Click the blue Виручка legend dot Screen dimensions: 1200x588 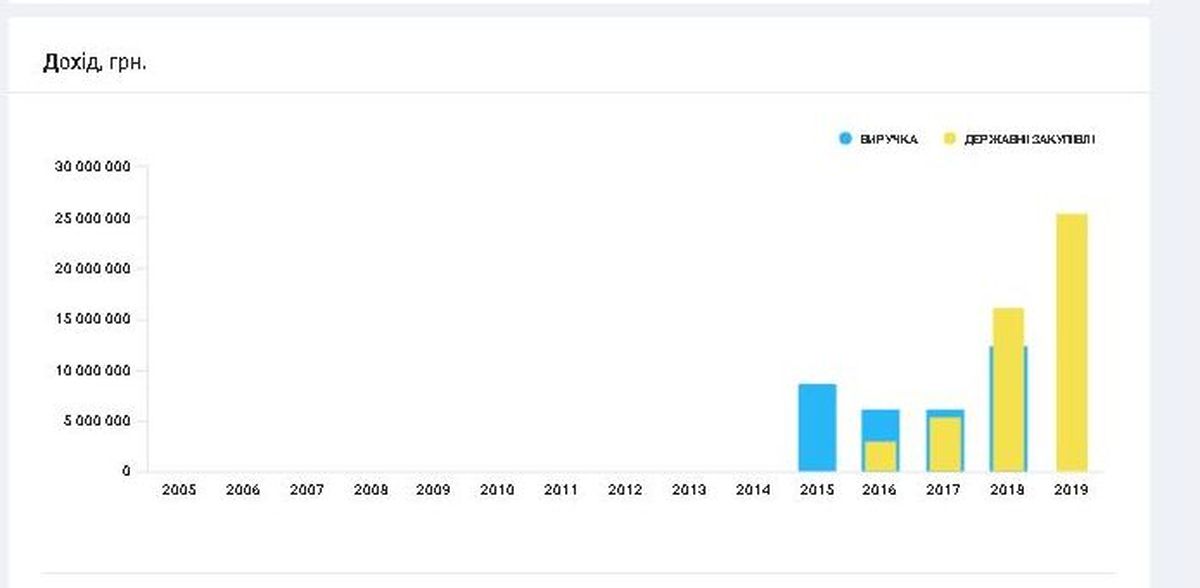coord(846,140)
